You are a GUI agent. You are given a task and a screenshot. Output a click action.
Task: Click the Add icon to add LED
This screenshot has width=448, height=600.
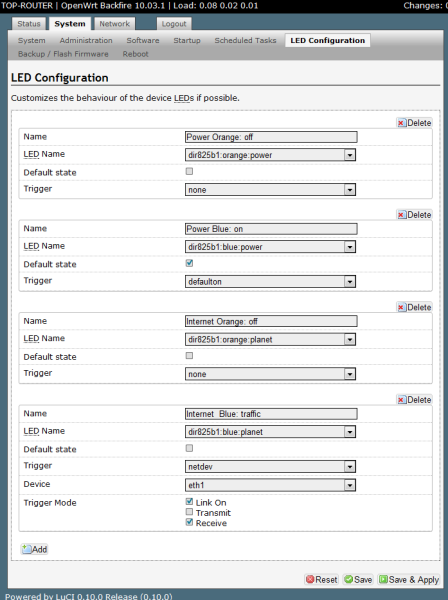tap(34, 549)
